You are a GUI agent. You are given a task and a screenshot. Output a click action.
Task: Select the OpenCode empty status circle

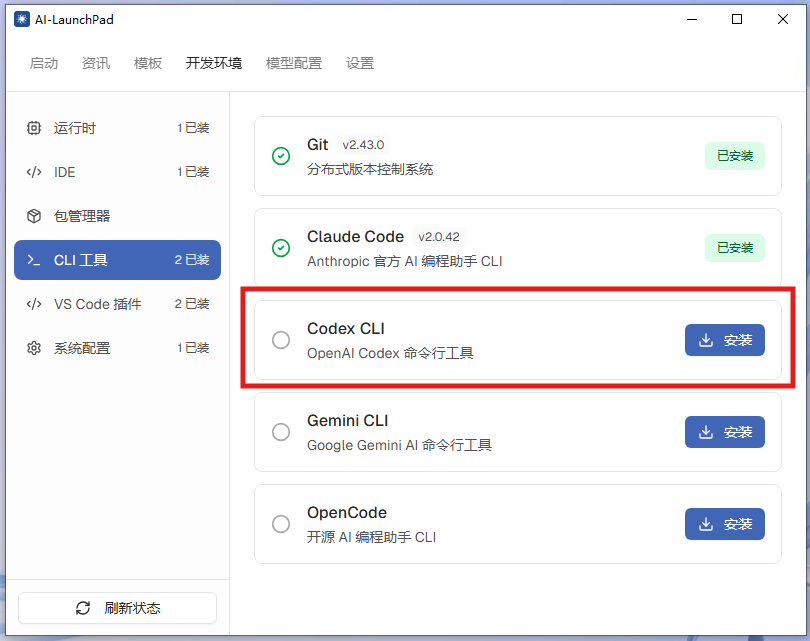(281, 524)
